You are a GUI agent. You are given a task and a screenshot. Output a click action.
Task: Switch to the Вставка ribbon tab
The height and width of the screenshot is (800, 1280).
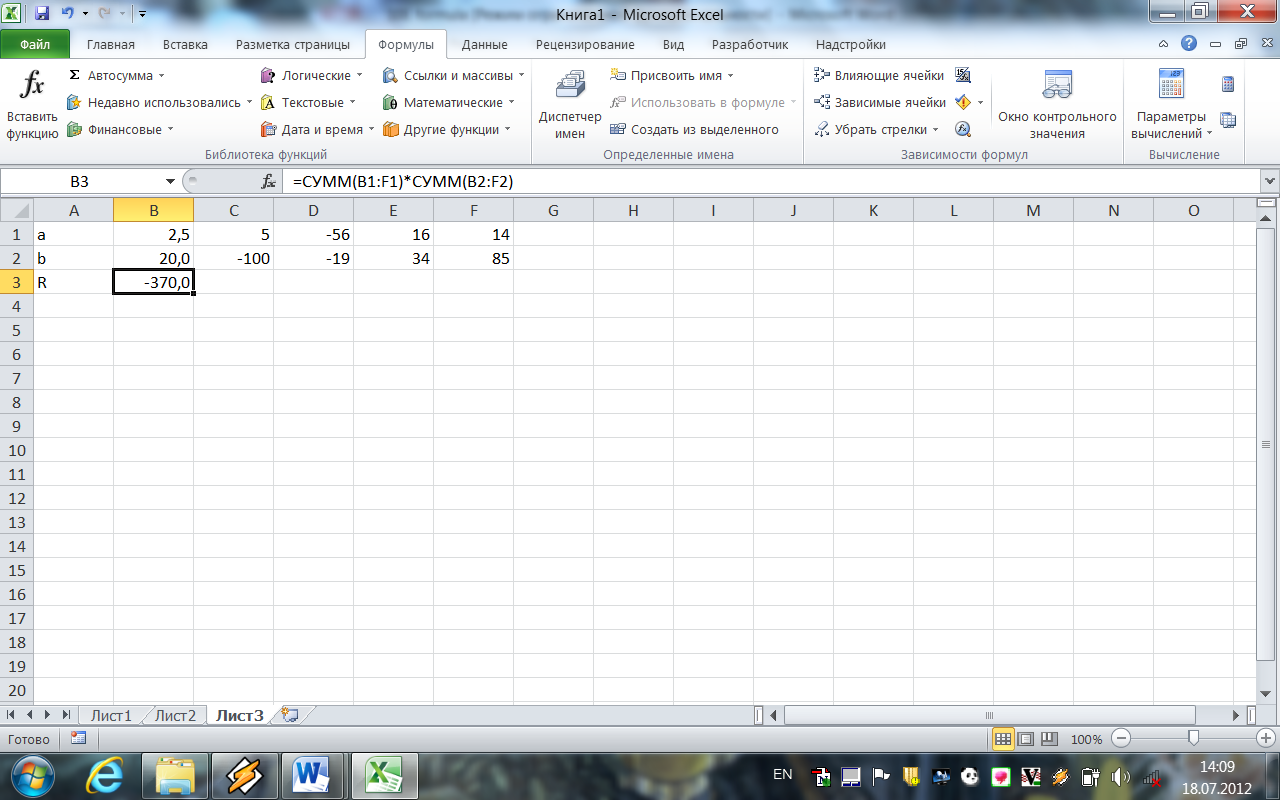(x=185, y=44)
